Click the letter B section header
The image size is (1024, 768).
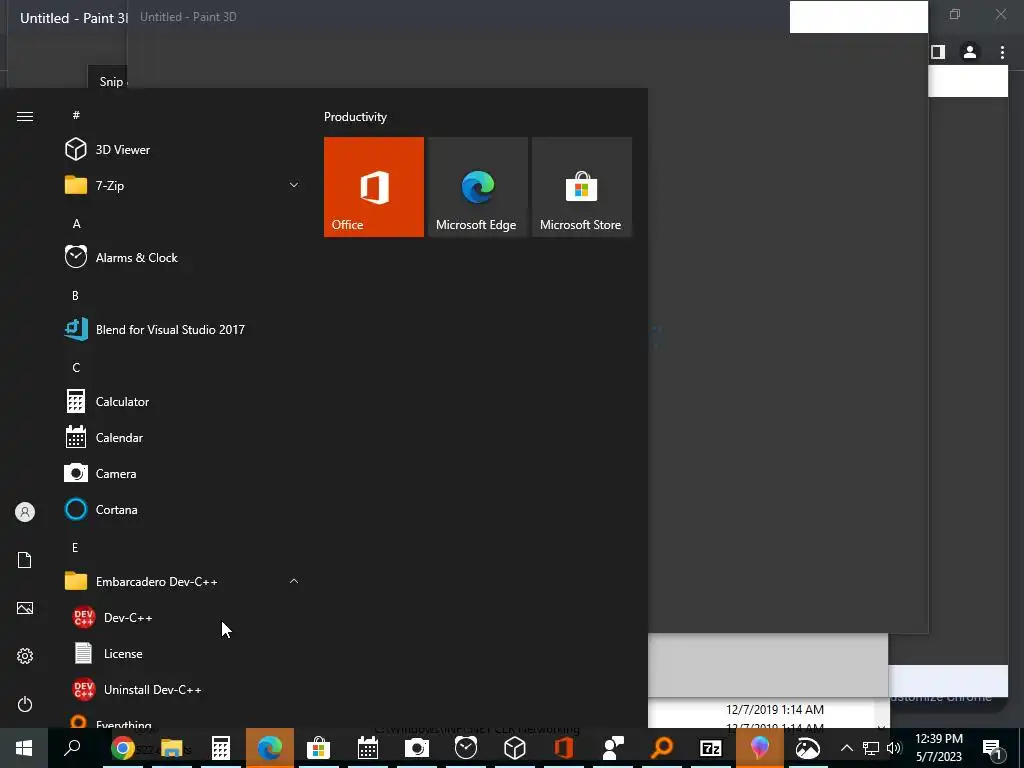coord(75,296)
